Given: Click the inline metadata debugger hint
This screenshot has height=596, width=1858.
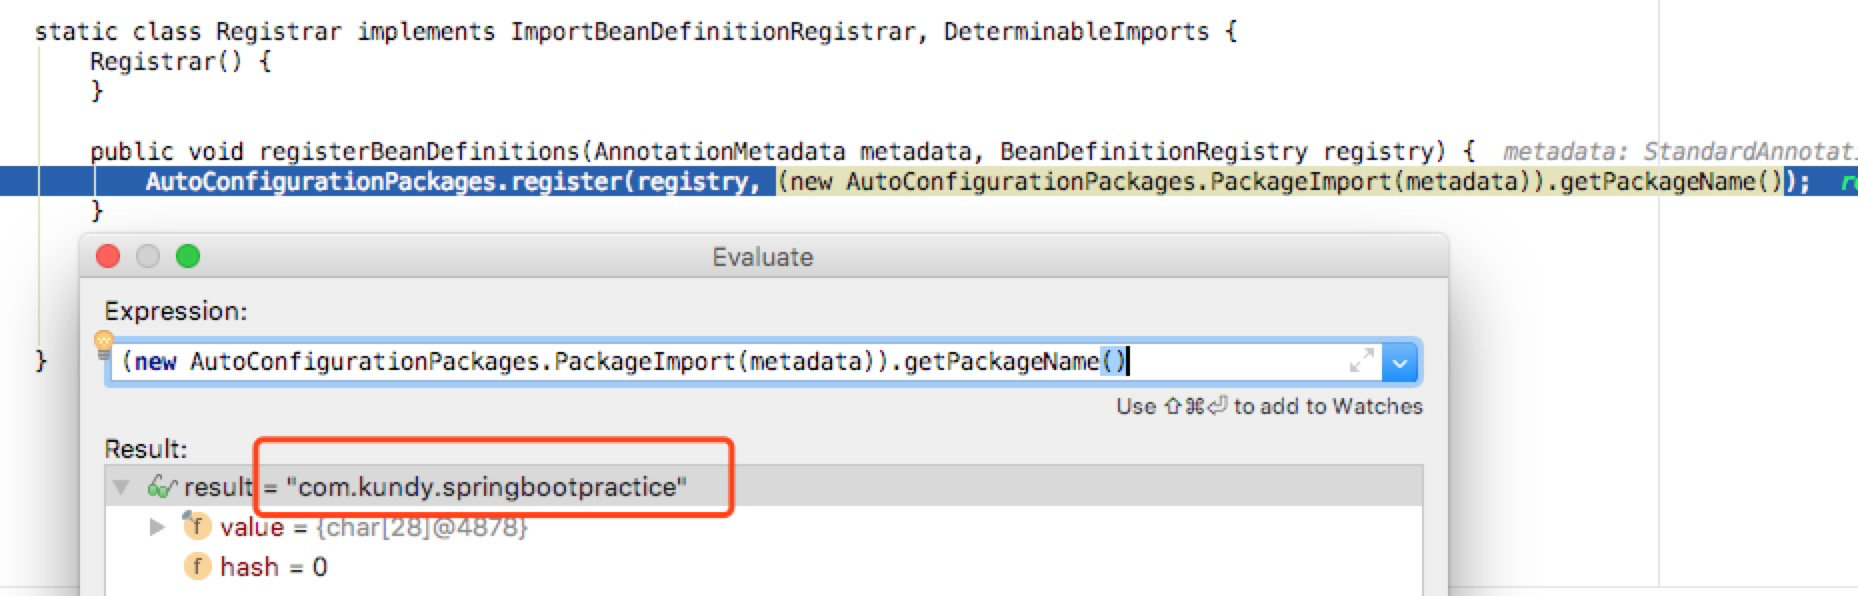Looking at the screenshot, I should (x=1680, y=151).
